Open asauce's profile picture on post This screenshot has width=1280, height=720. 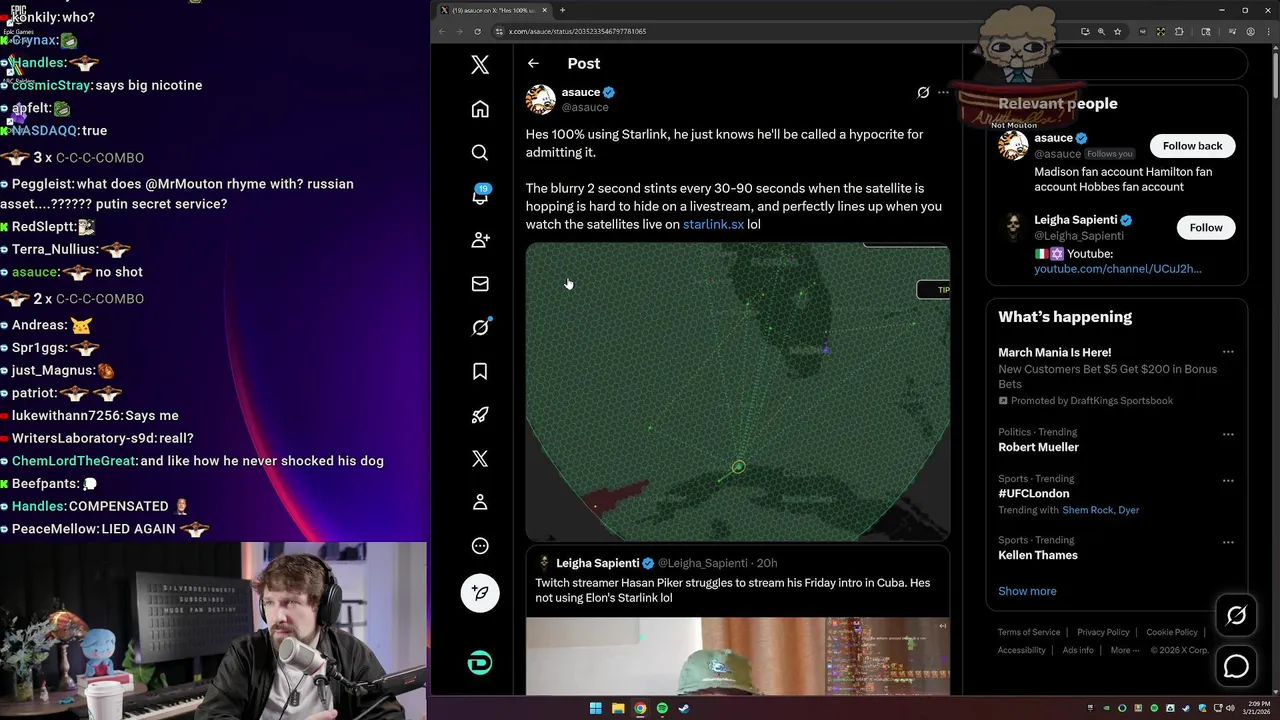pos(541,100)
